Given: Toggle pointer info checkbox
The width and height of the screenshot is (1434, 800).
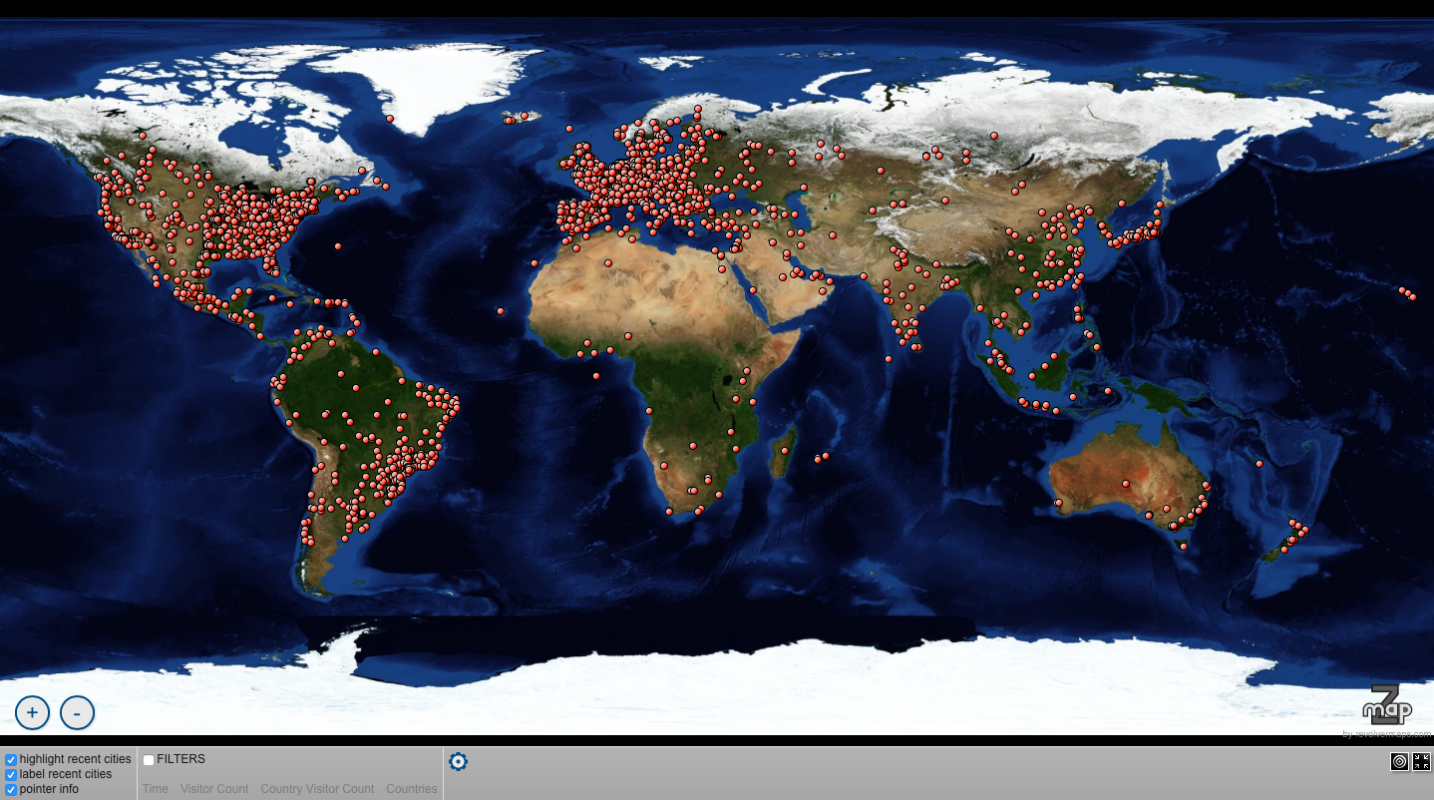Looking at the screenshot, I should [x=11, y=790].
